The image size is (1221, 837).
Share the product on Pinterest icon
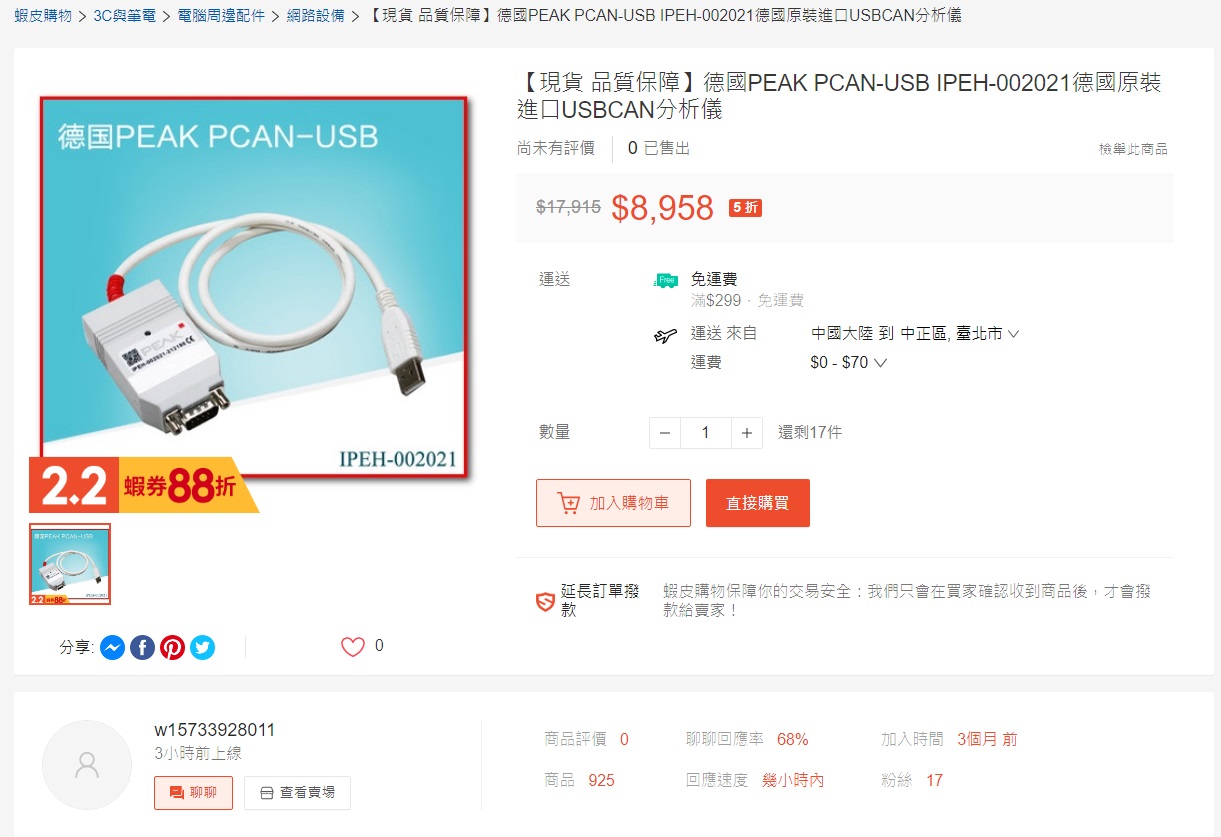pyautogui.click(x=172, y=648)
